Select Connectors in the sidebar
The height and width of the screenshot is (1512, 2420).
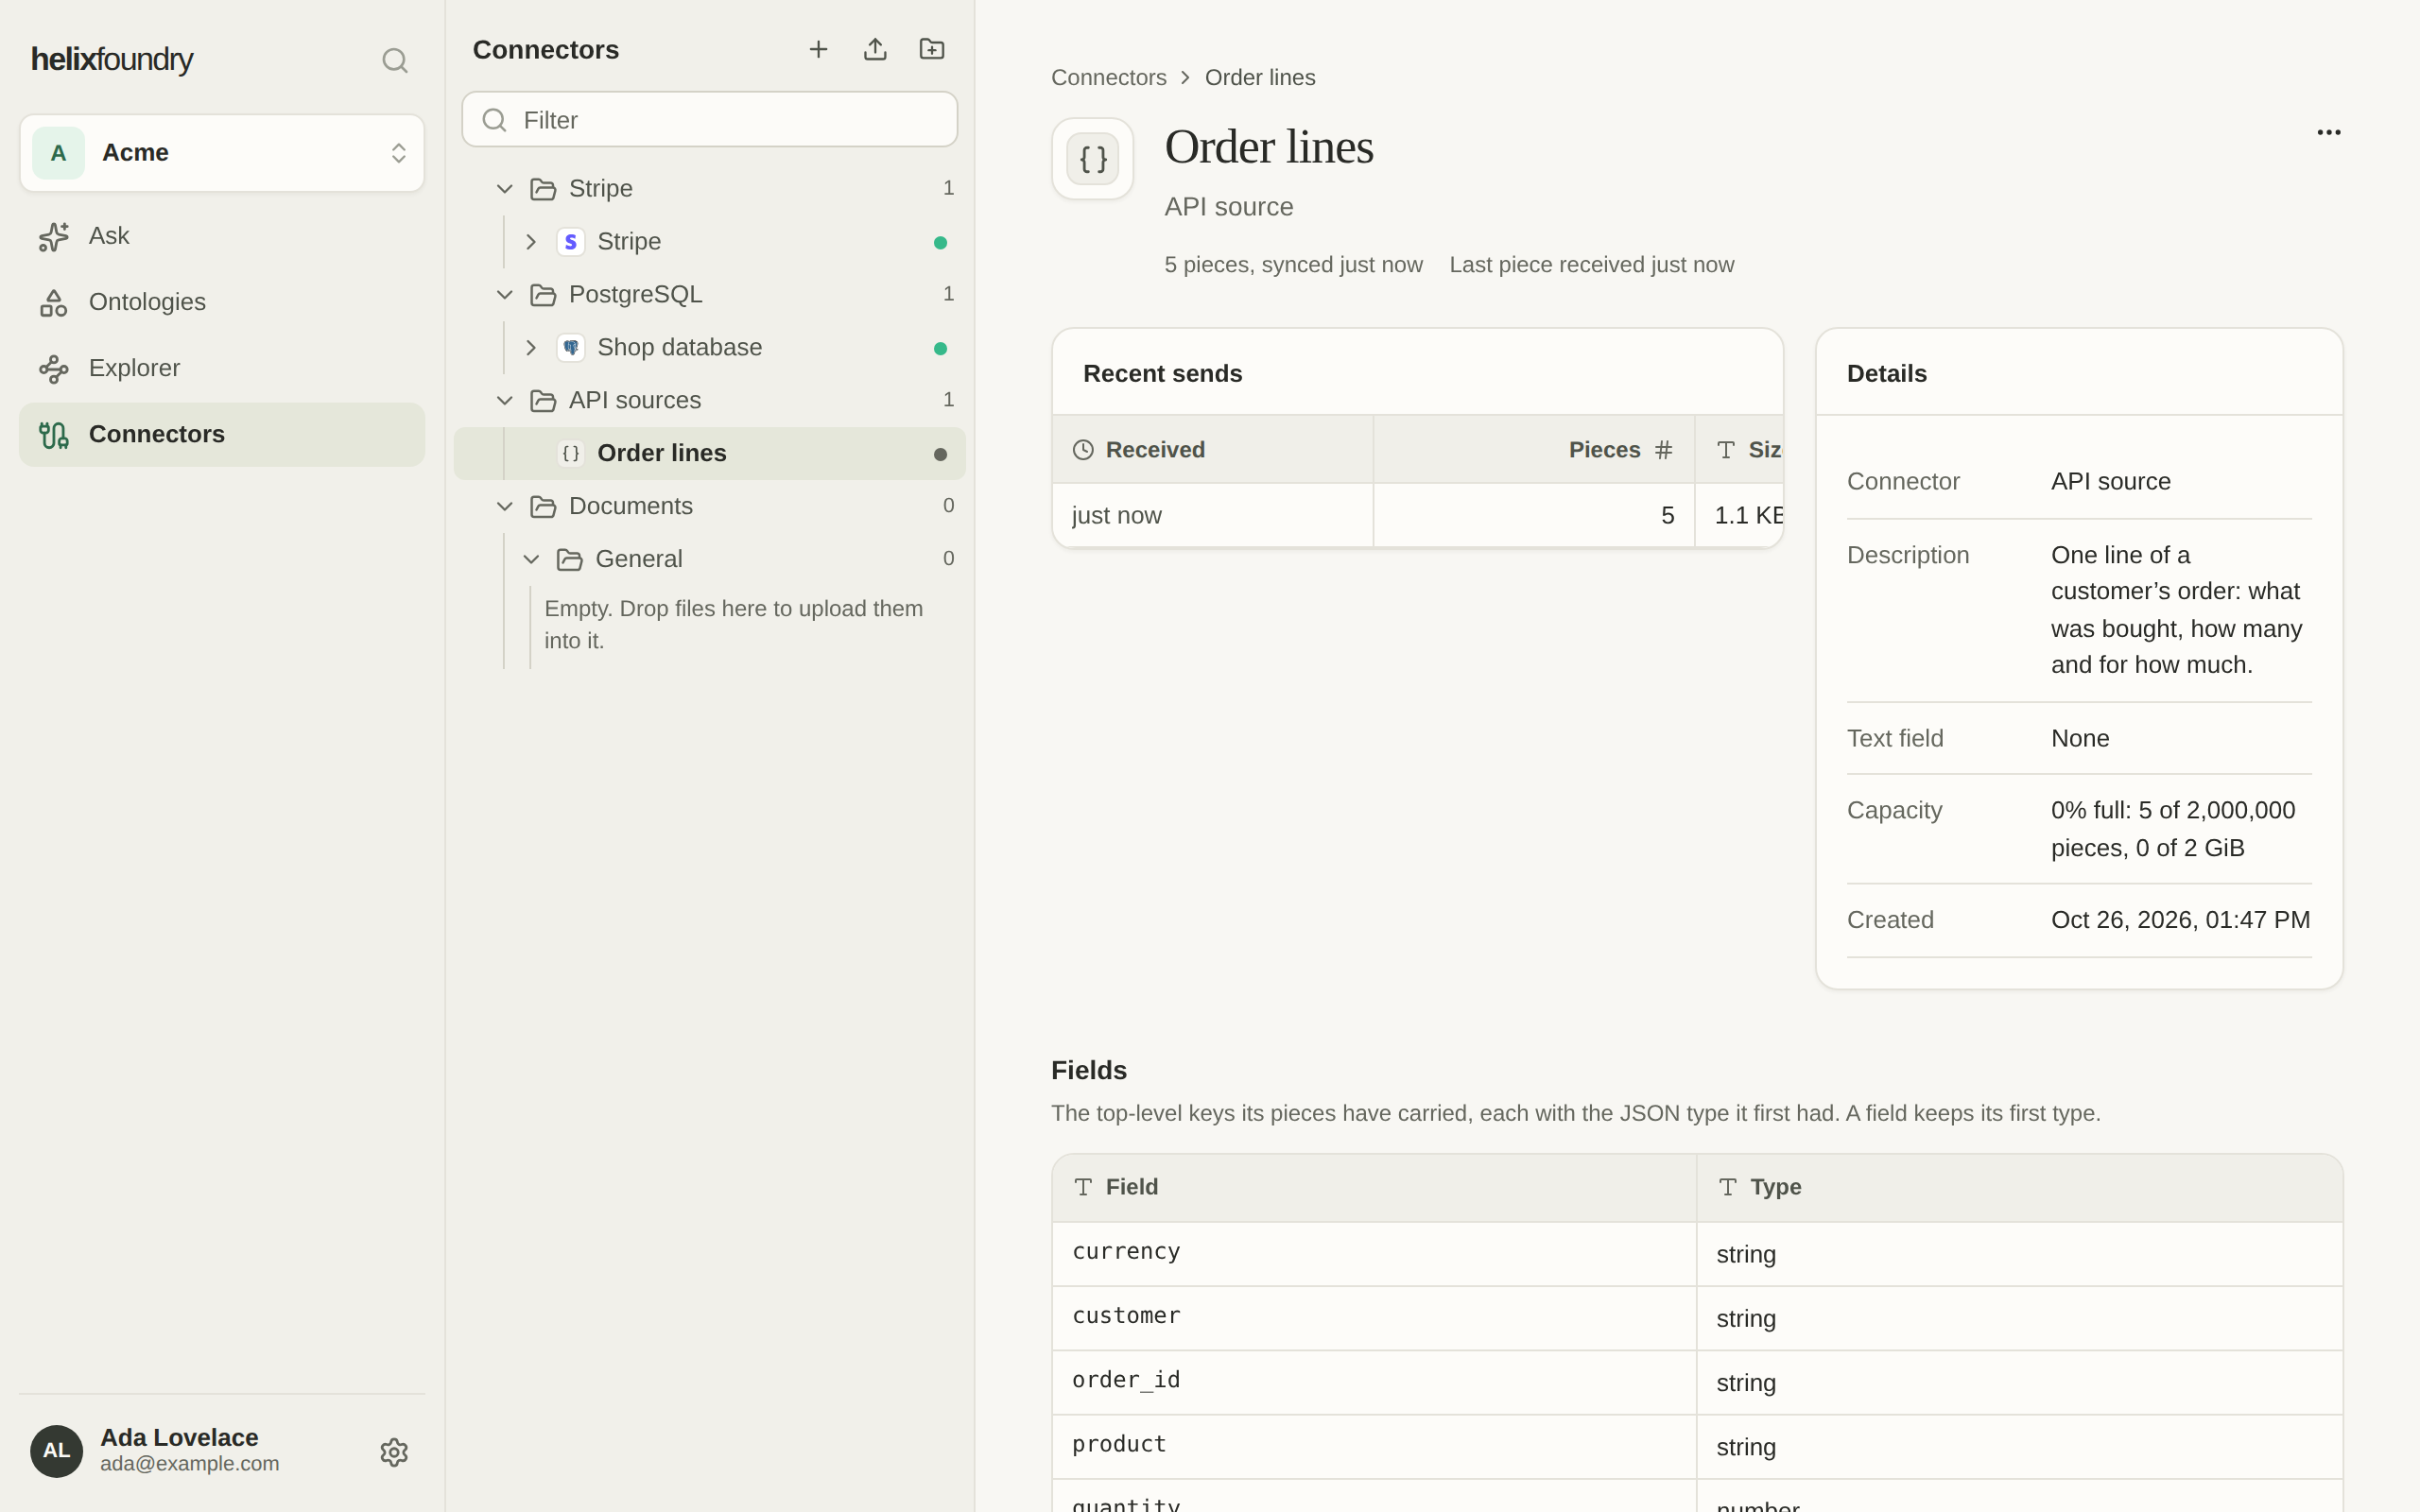pos(222,434)
